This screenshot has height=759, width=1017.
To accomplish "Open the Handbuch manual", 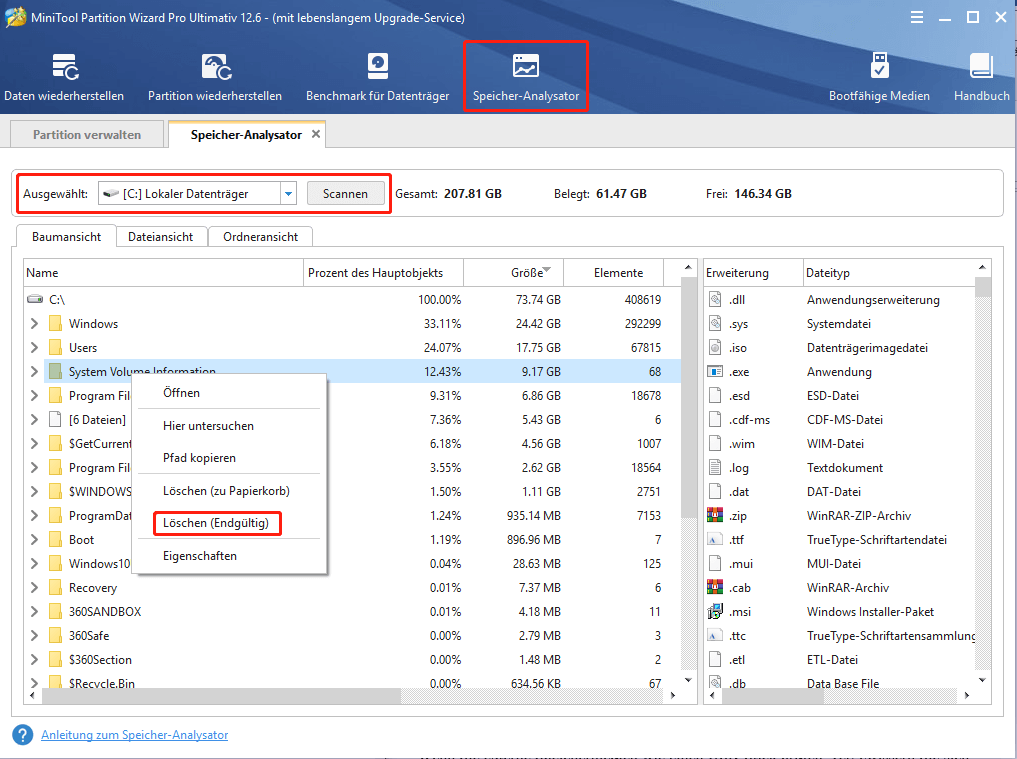I will pyautogui.click(x=981, y=78).
